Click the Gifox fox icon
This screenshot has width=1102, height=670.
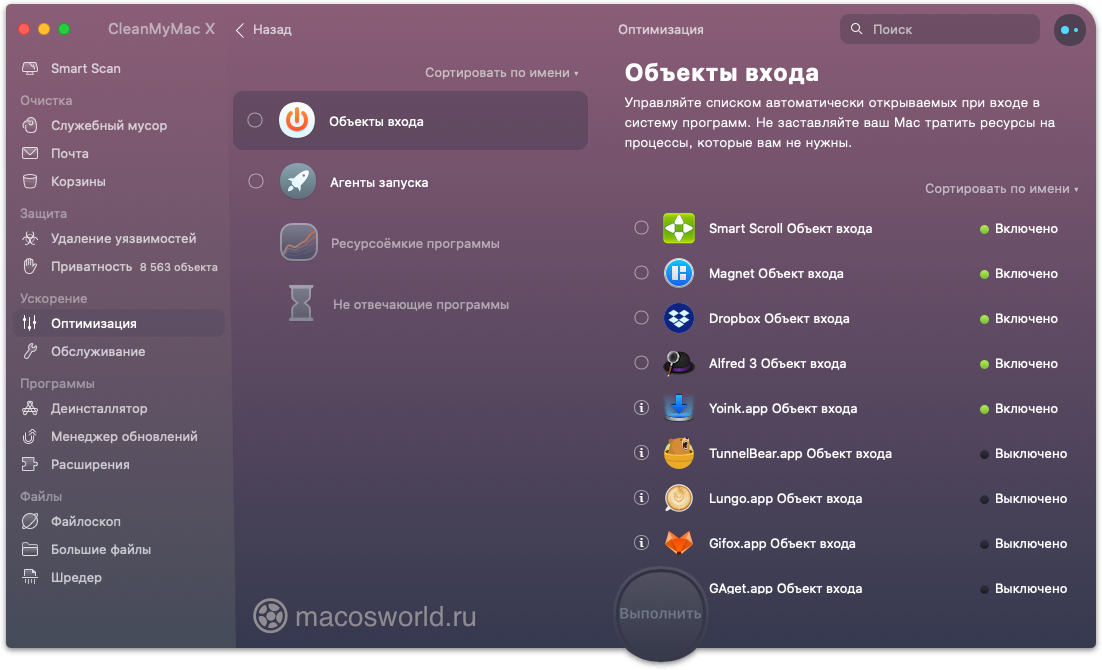coord(679,543)
